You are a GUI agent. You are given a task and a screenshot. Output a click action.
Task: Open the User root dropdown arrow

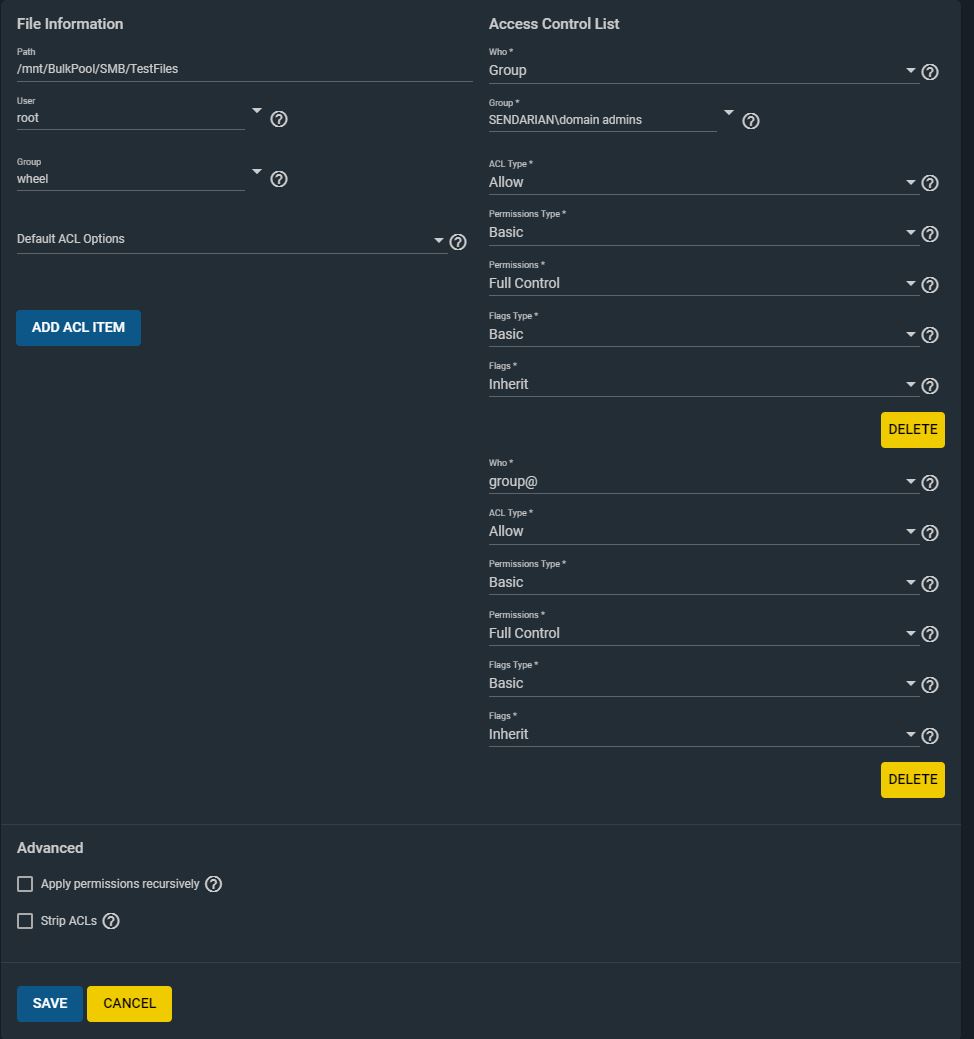pyautogui.click(x=257, y=111)
